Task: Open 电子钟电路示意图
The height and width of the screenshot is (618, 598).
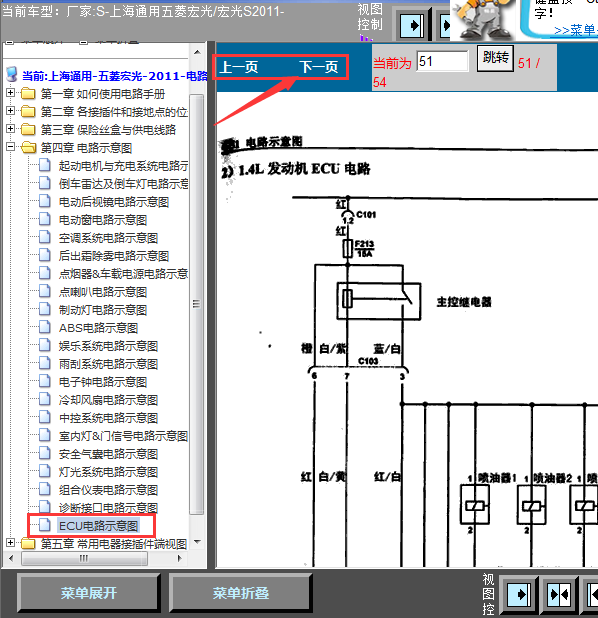Action: point(103,382)
